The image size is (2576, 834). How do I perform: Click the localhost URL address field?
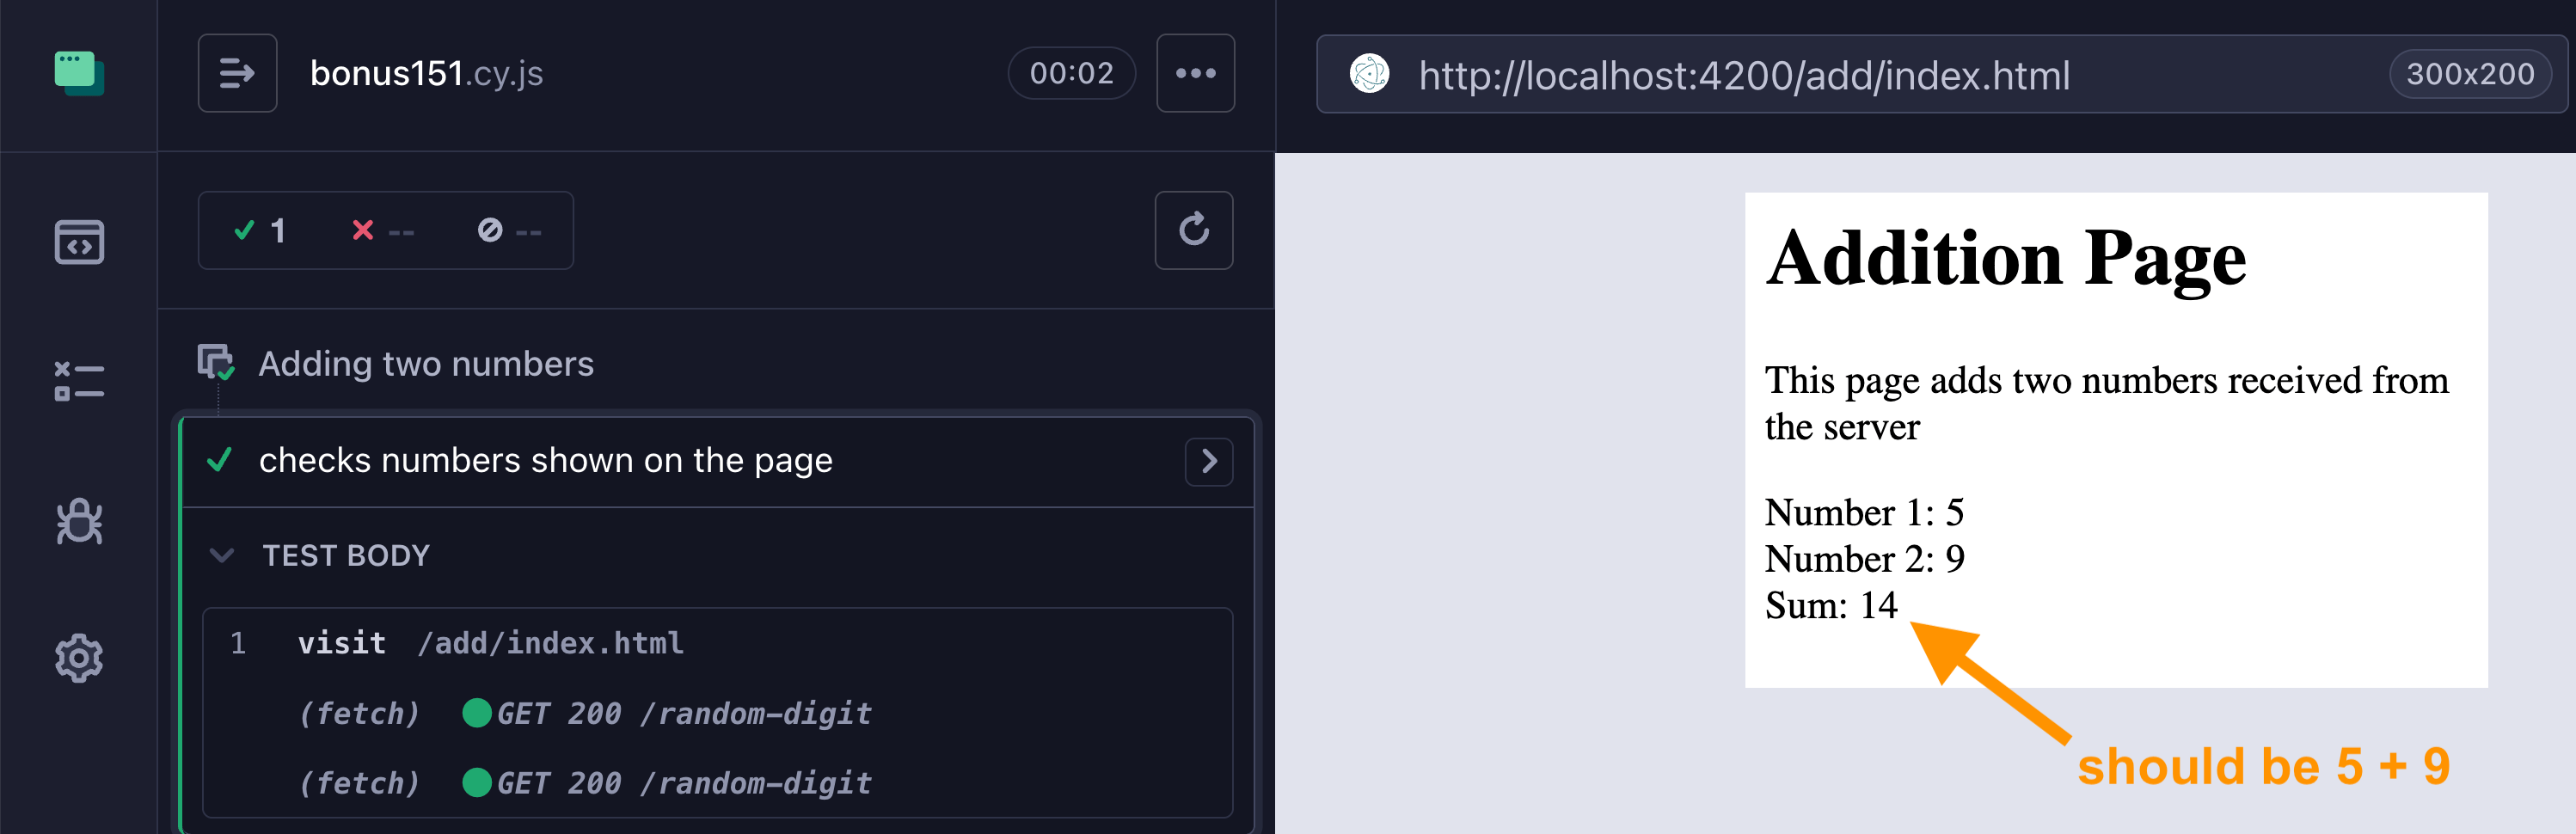coord(1743,76)
